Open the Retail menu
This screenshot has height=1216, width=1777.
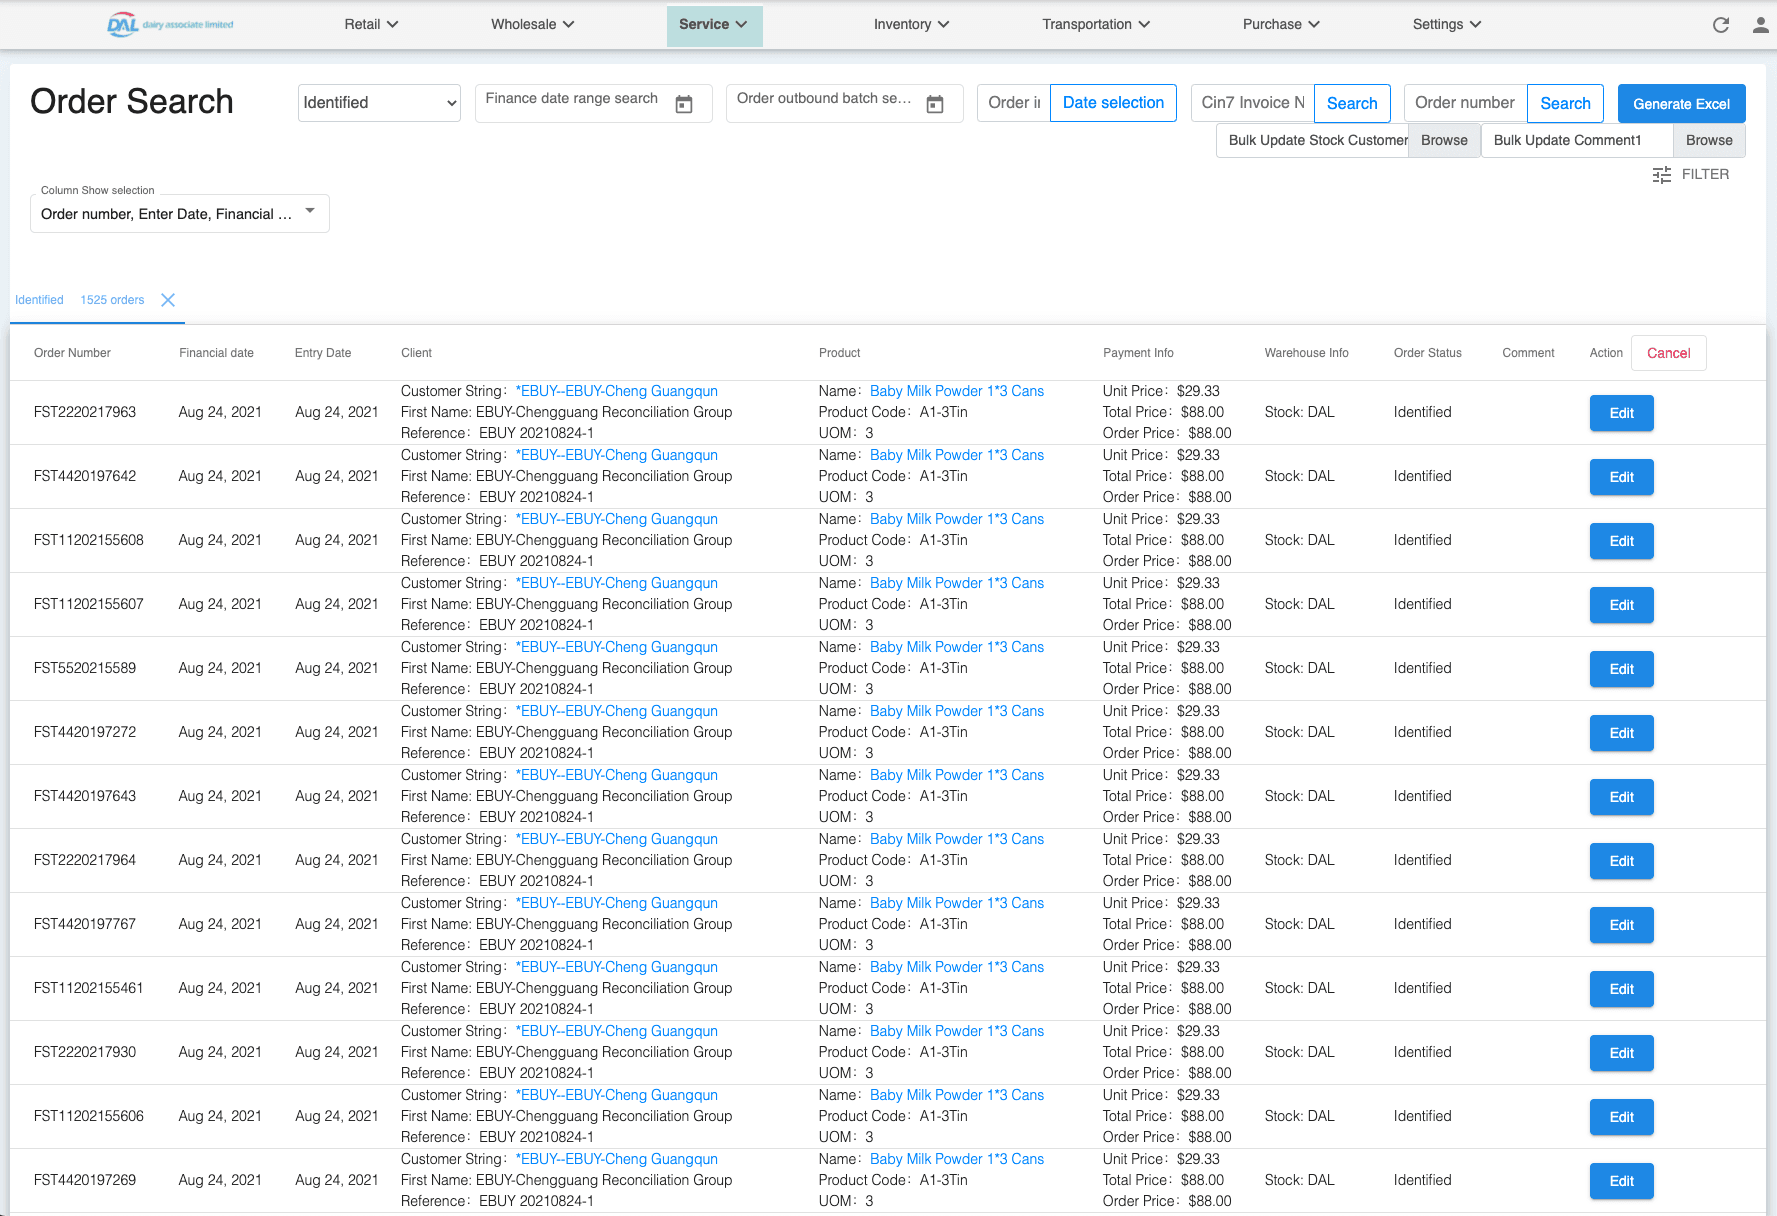371,24
